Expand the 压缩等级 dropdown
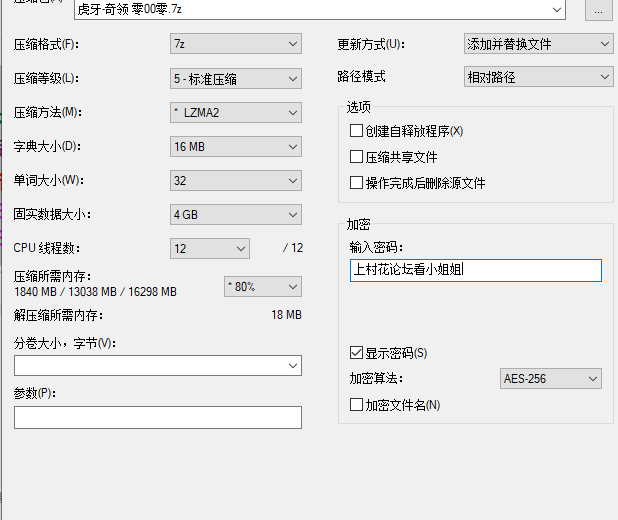 click(235, 78)
